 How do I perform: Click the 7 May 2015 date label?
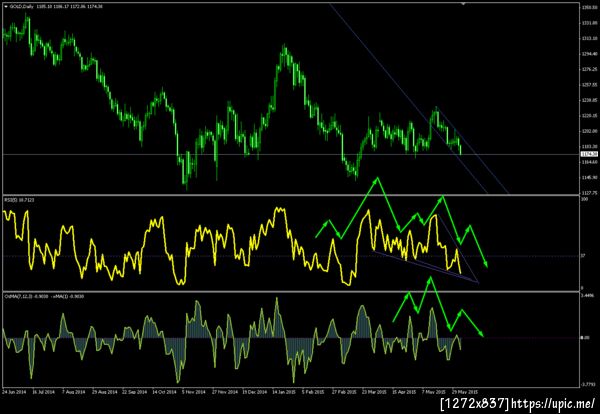tap(434, 392)
